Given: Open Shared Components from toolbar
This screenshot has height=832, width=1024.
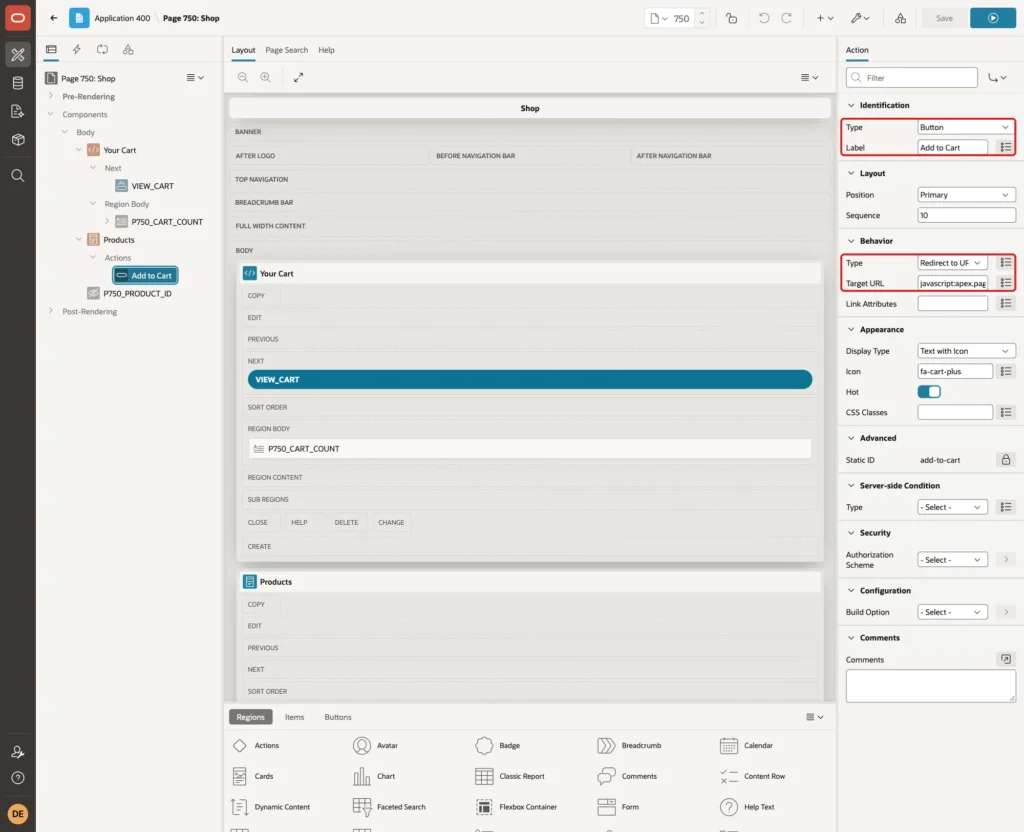Looking at the screenshot, I should click(x=901, y=18).
